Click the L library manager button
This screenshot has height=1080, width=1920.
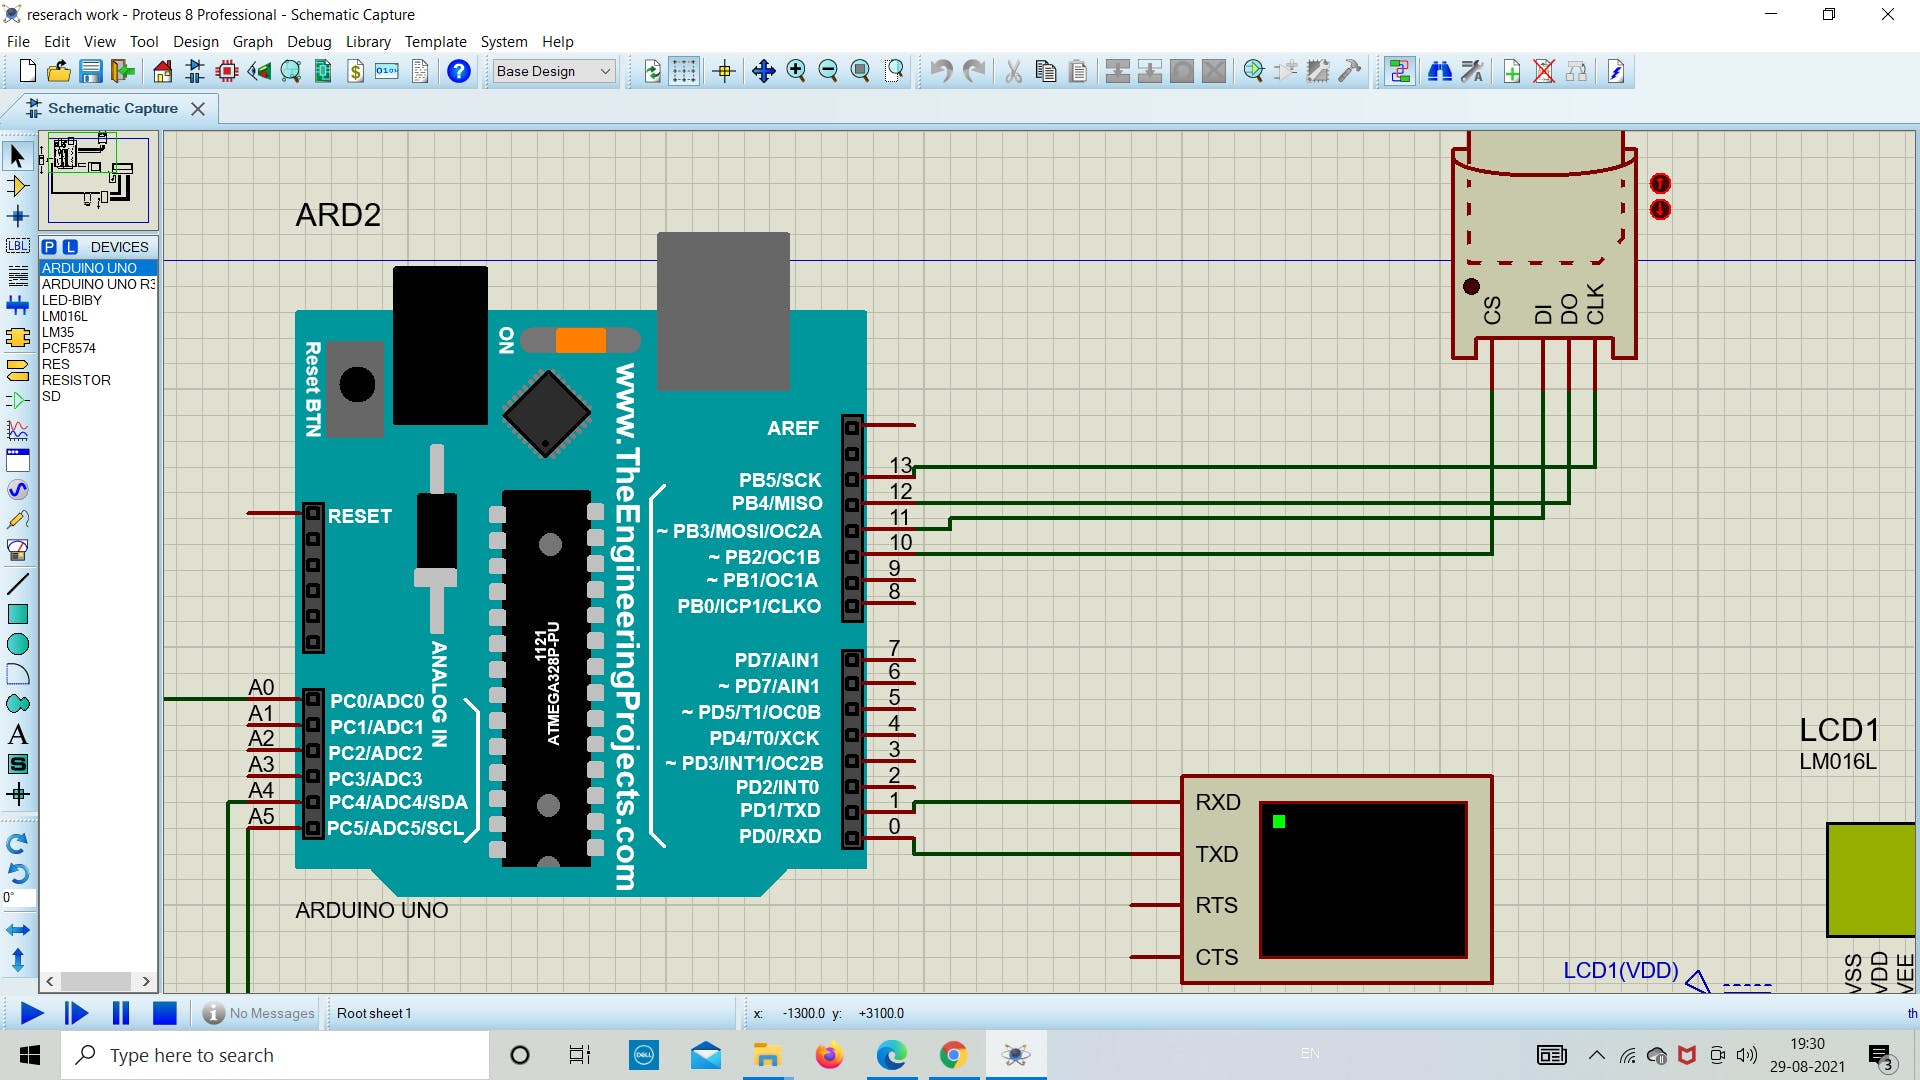[70, 247]
